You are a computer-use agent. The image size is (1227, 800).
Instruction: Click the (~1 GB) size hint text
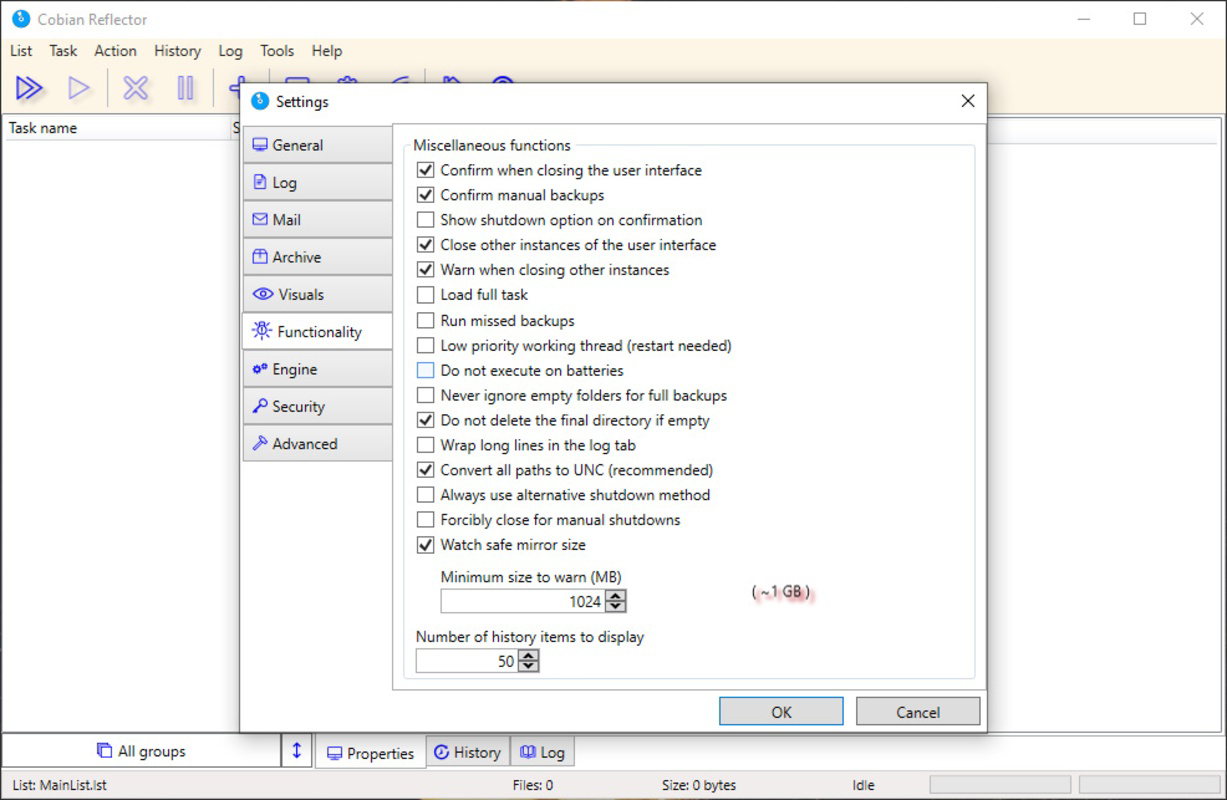point(781,592)
